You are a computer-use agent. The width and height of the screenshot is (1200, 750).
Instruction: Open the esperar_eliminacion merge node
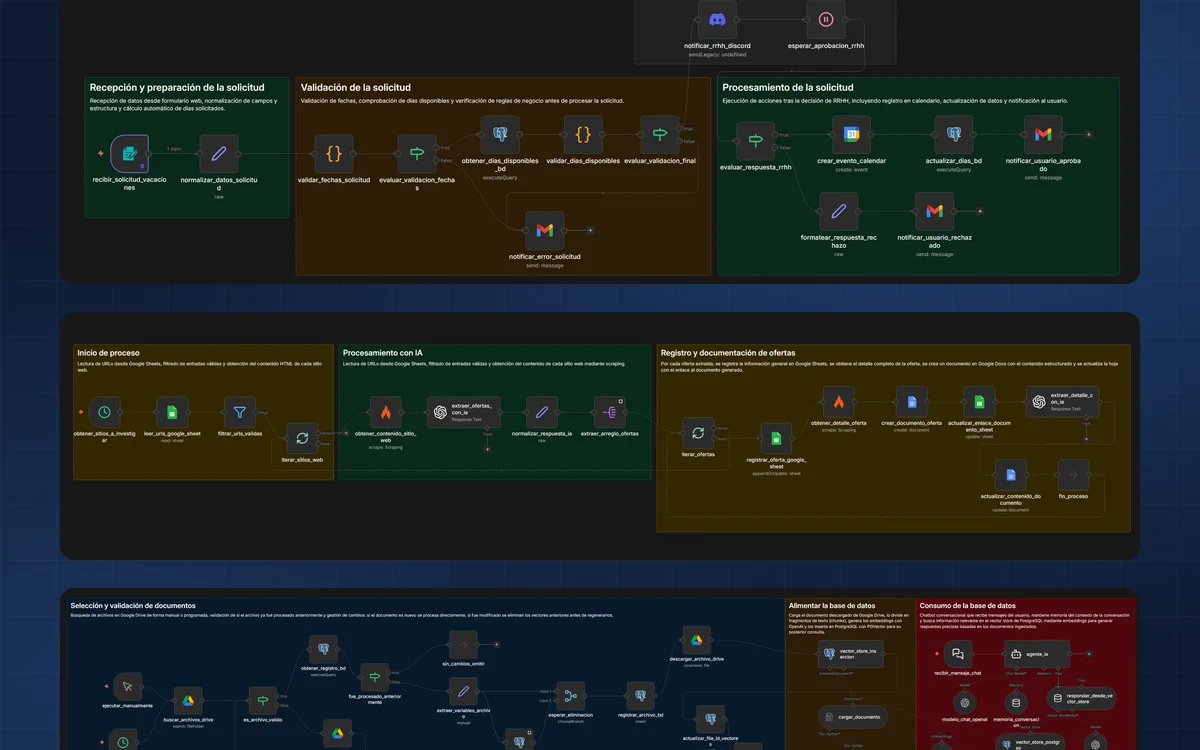570,697
